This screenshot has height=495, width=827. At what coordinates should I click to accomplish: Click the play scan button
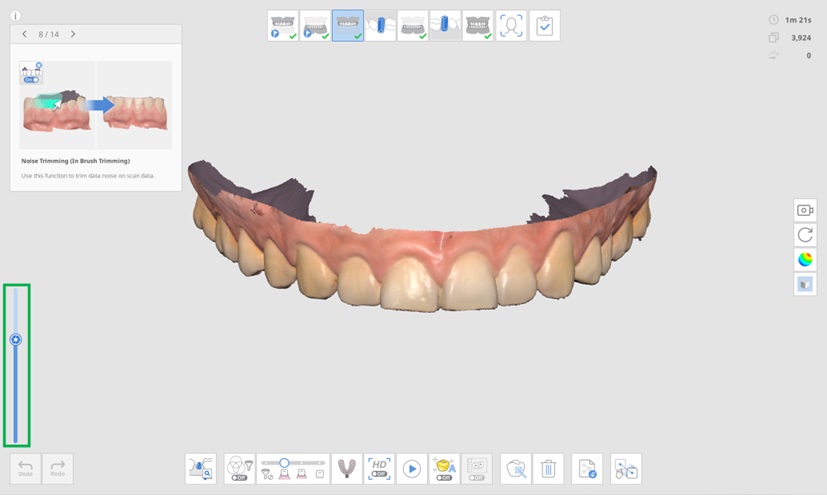(411, 468)
